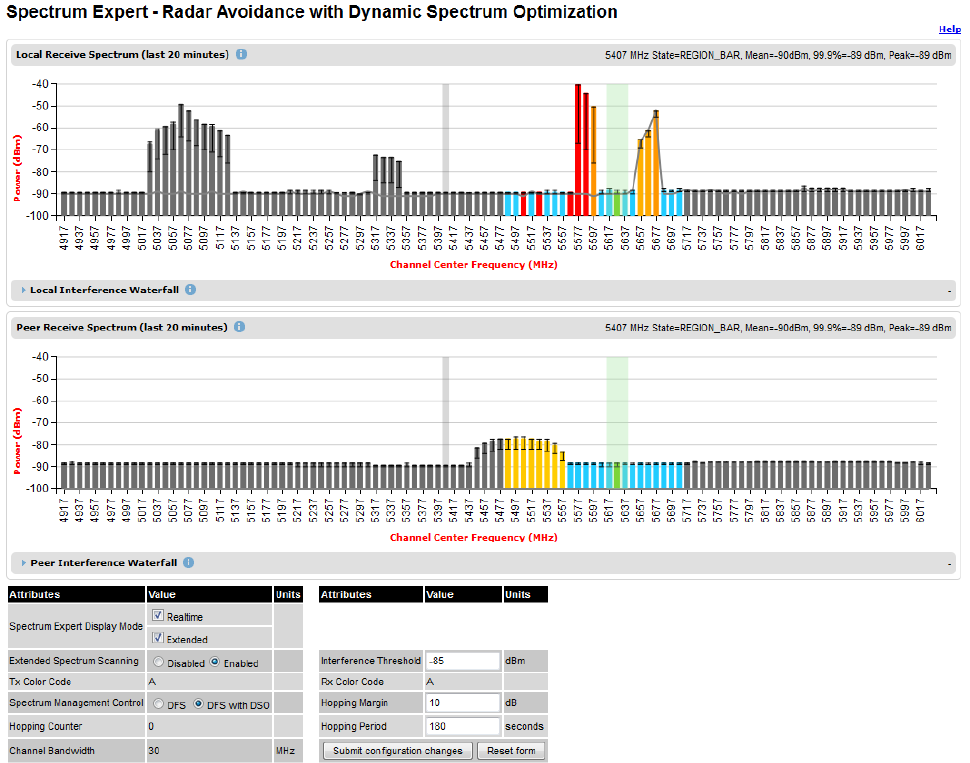Click the collapse dash on Peer Interference Waterfall bar
This screenshot has width=970, height=763.
[950, 564]
